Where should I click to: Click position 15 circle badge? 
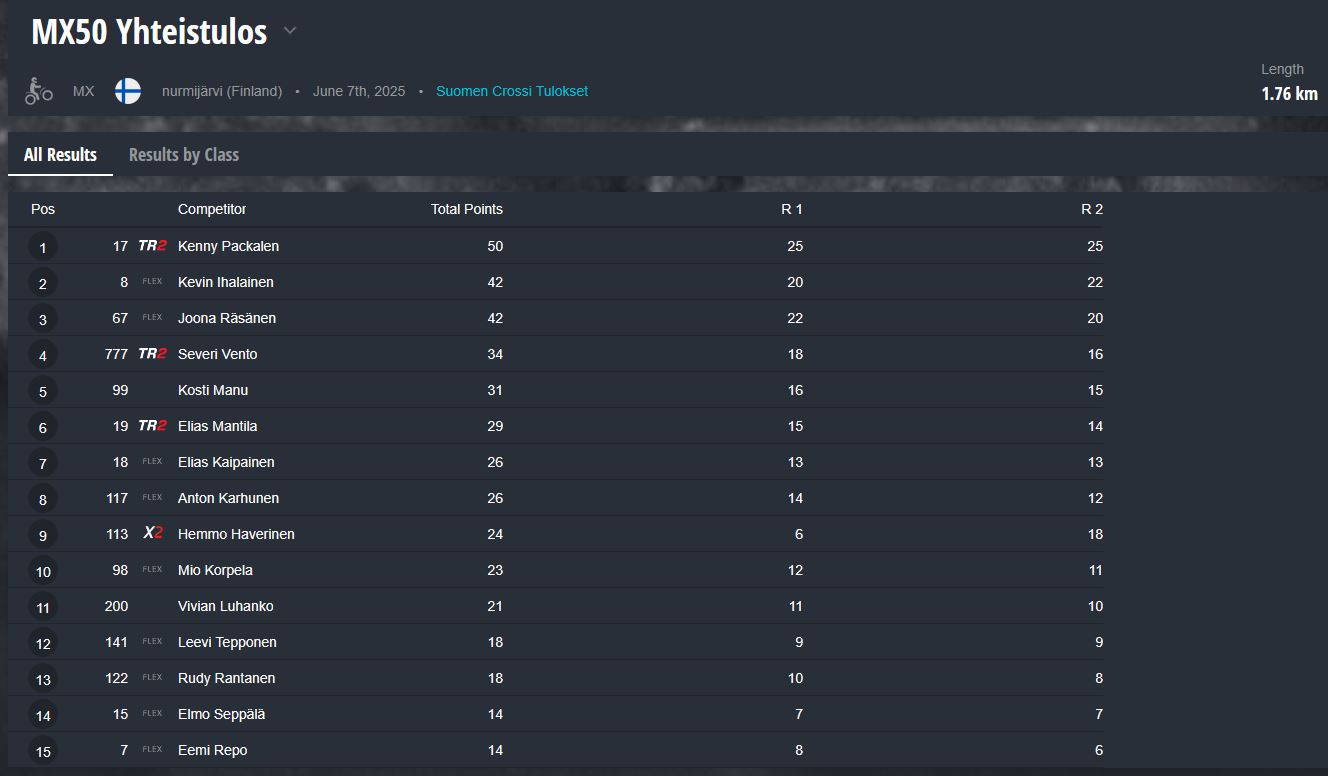[x=42, y=751]
